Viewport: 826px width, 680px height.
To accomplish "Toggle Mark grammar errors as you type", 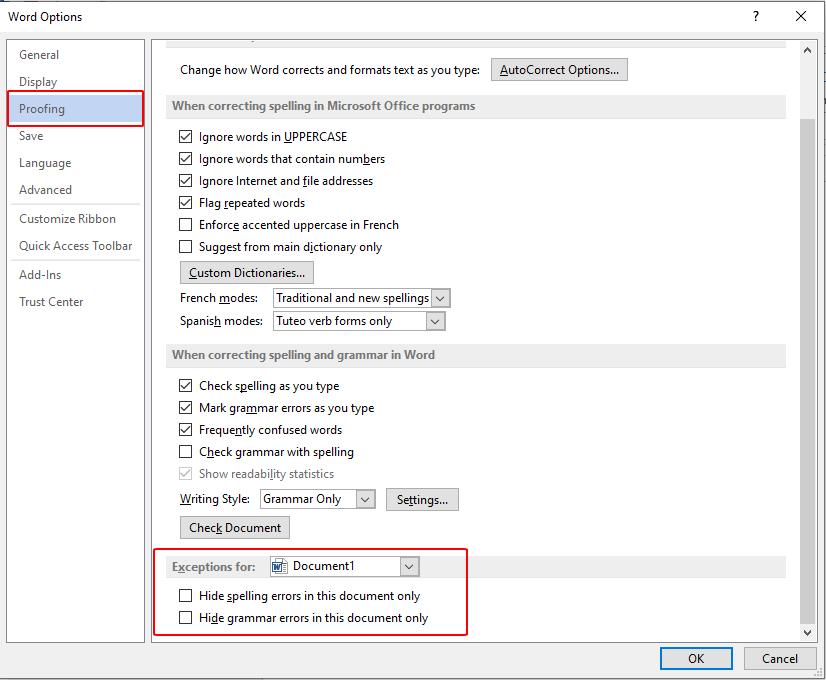I will coord(185,408).
